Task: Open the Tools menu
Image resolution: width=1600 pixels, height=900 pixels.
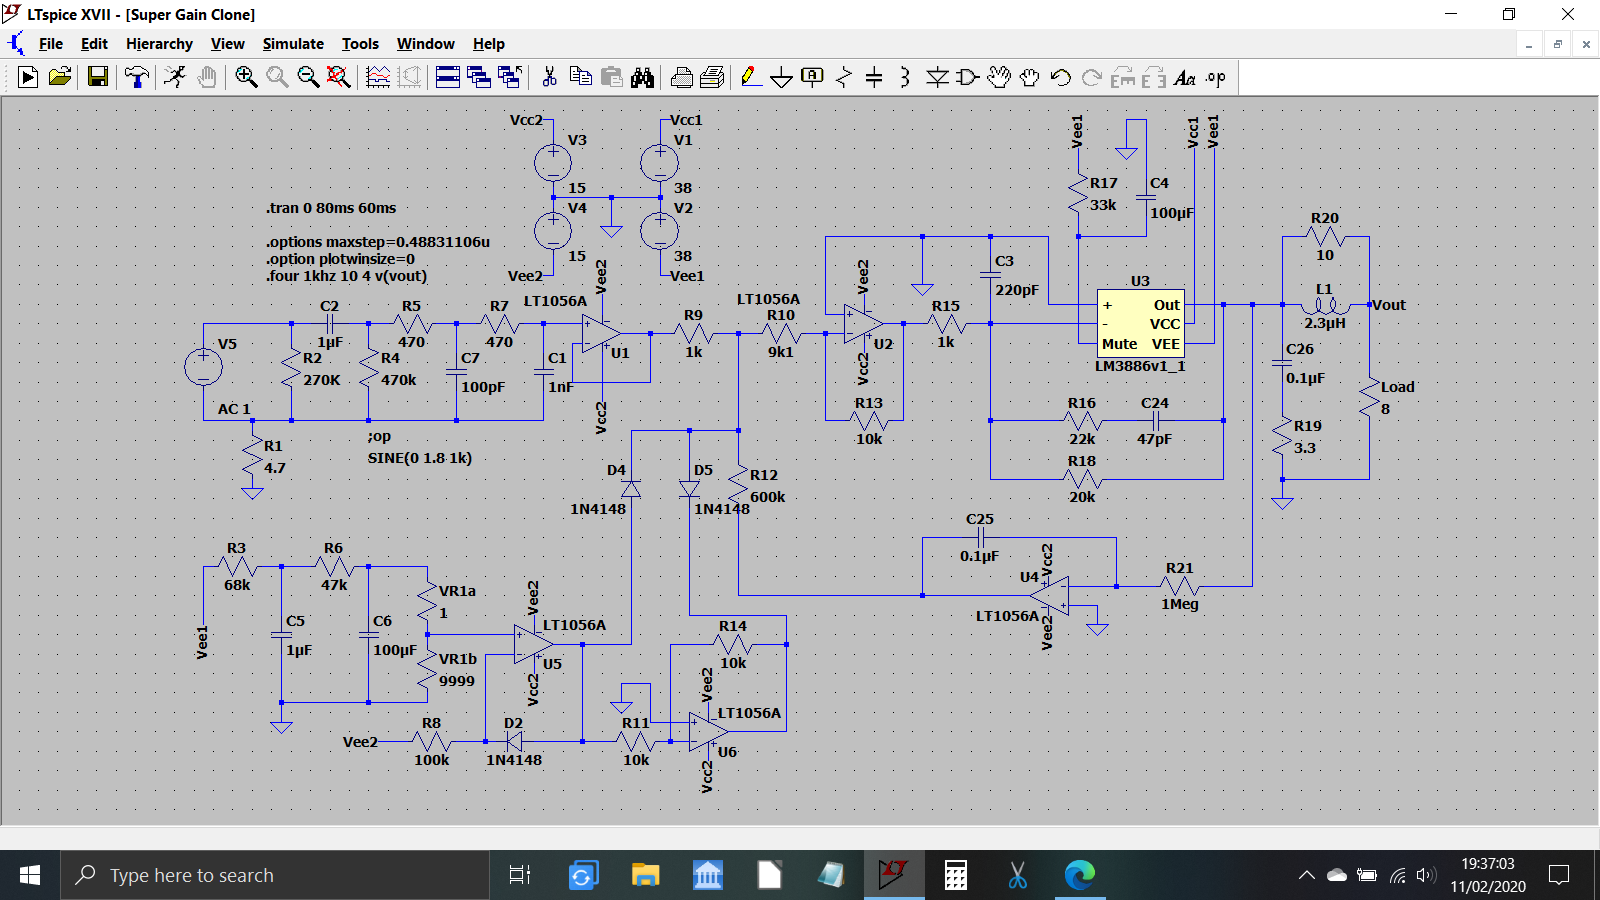Action: click(360, 44)
